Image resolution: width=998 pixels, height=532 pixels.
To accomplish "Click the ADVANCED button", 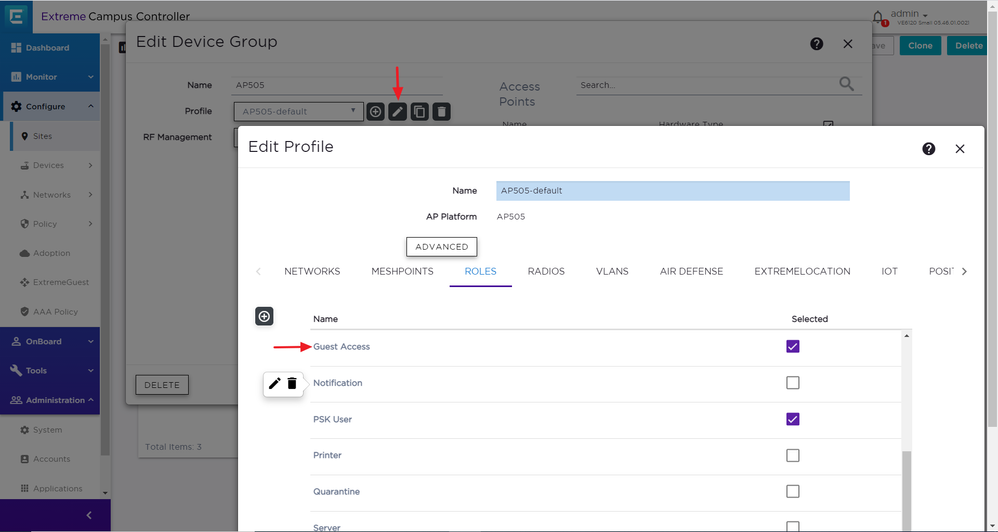I will coord(442,247).
